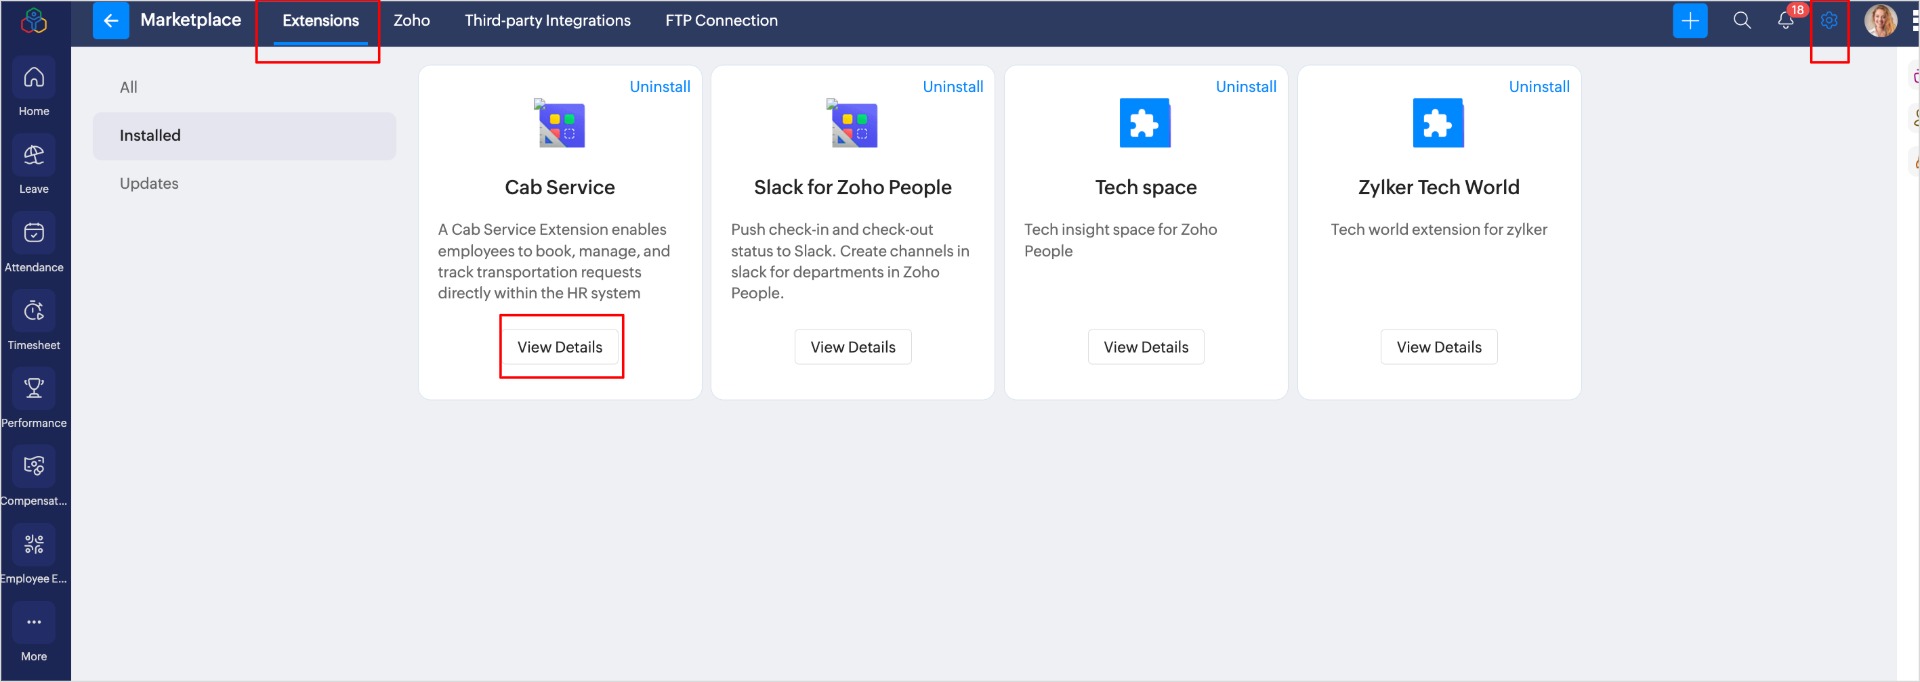This screenshot has width=1920, height=682.
Task: Open the user profile avatar
Action: click(1880, 21)
